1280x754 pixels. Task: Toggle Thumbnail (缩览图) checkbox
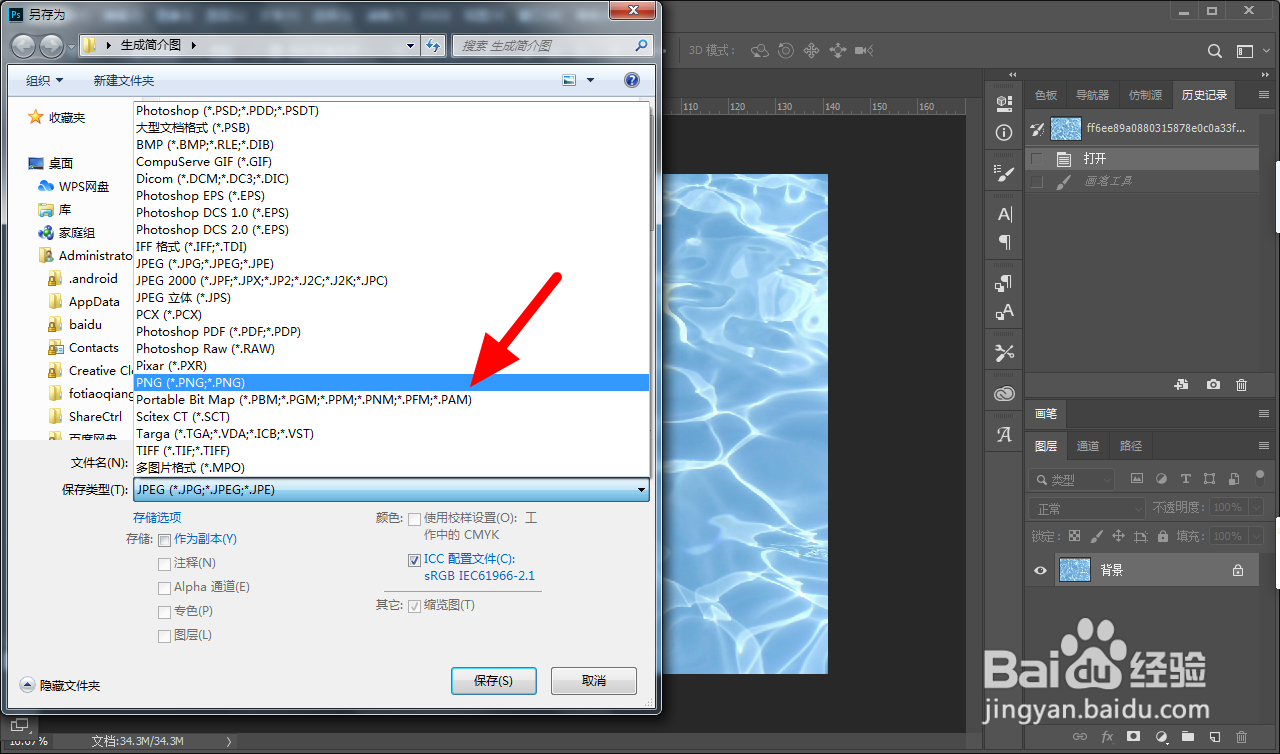coord(414,606)
